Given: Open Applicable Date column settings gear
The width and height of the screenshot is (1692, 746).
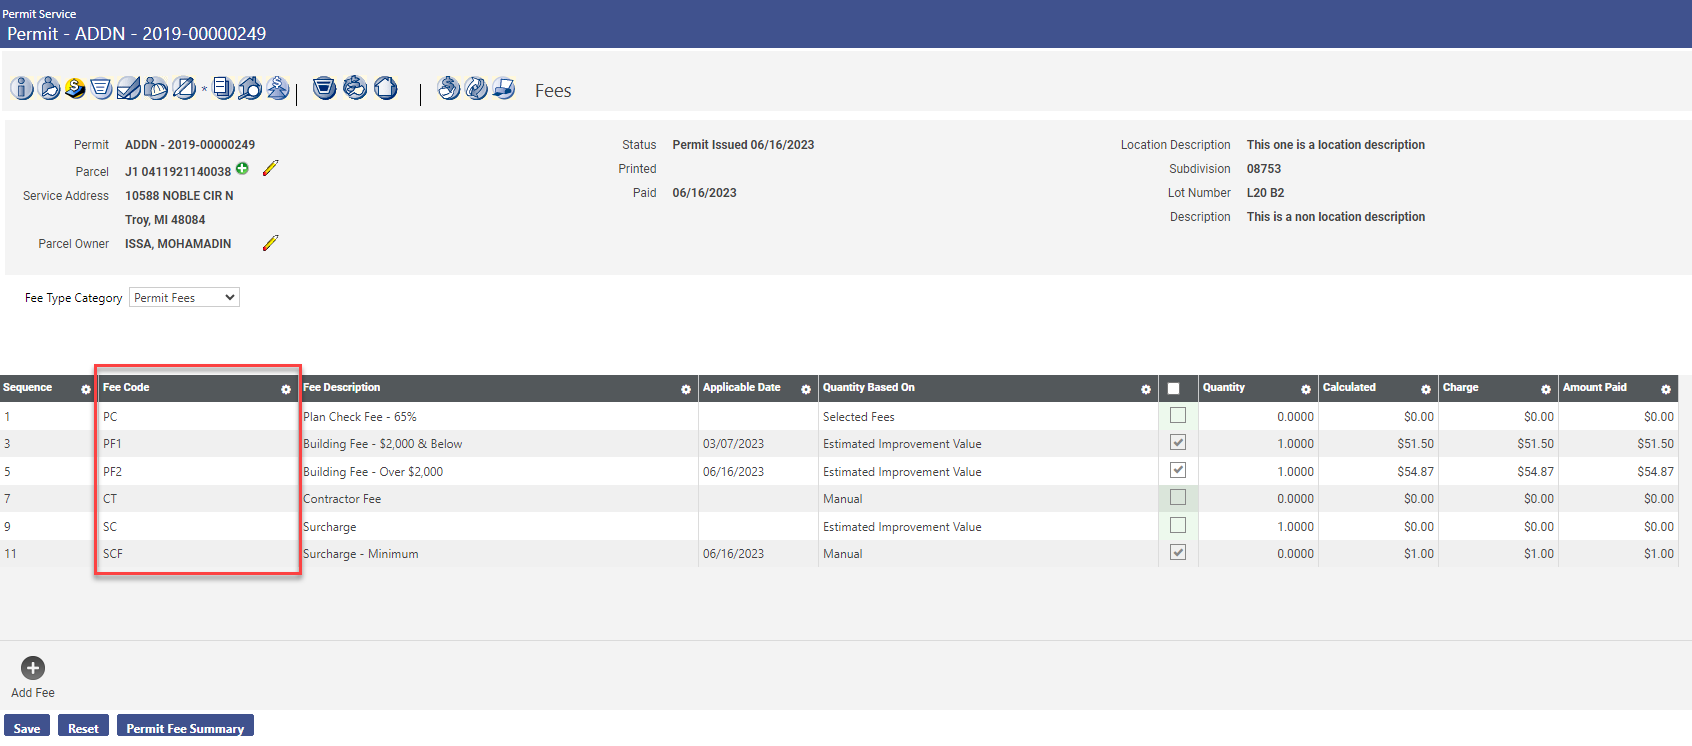Looking at the screenshot, I should click(x=806, y=389).
